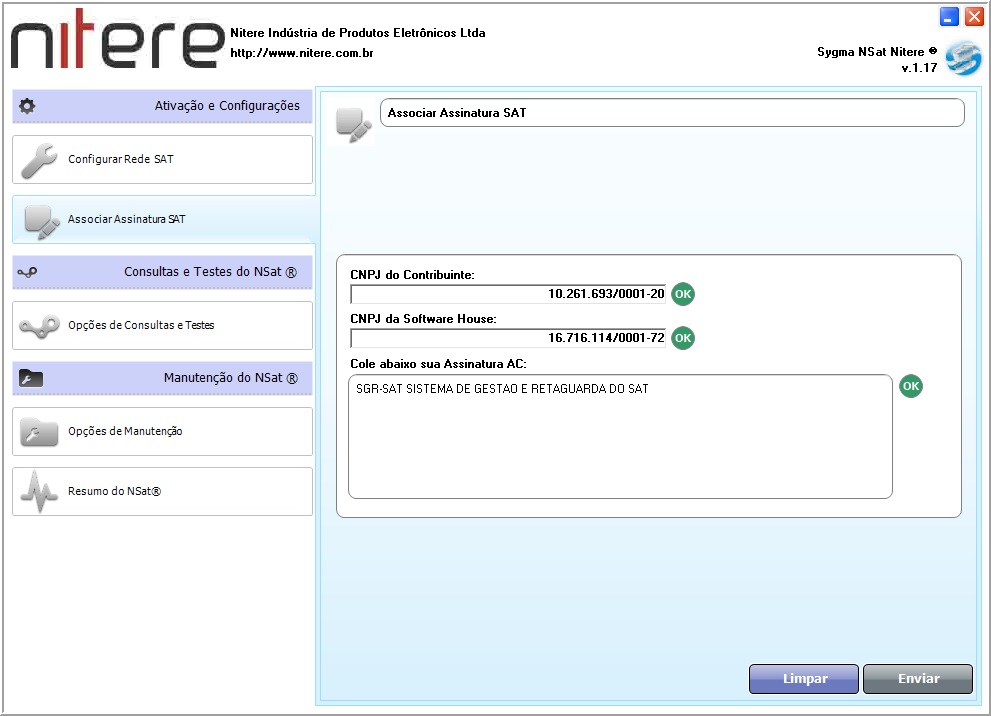Viewport: 991px width, 716px height.
Task: Click the Limpar button to clear the form
Action: [804, 679]
